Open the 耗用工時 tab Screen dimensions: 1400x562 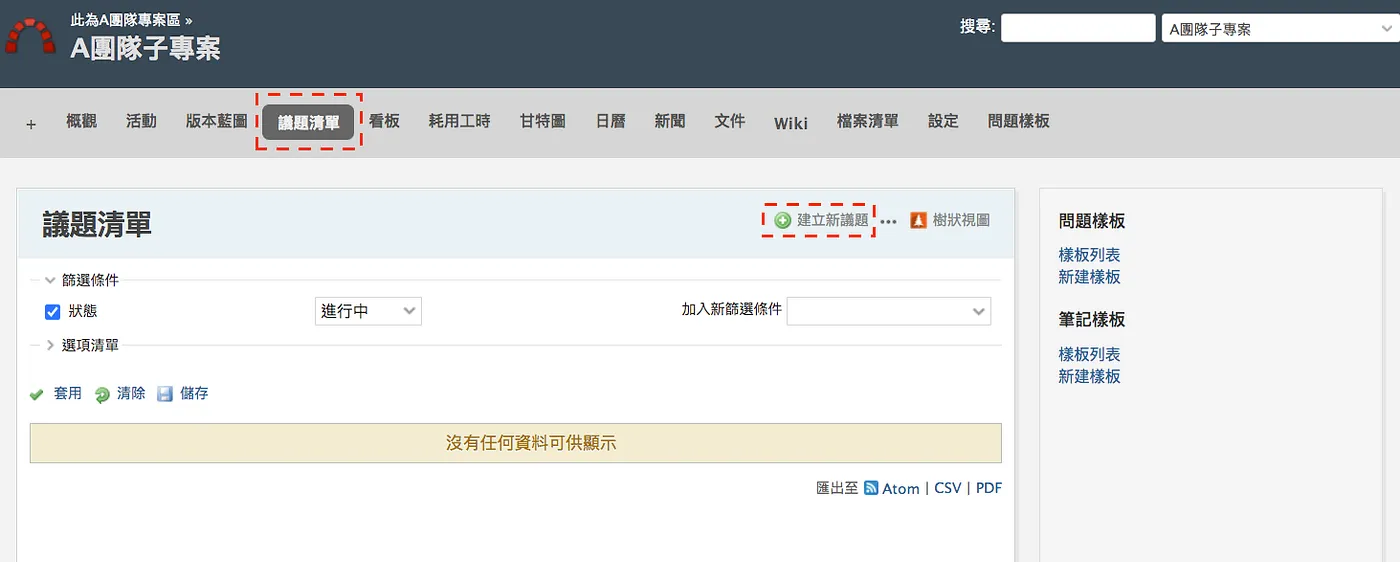tap(460, 121)
